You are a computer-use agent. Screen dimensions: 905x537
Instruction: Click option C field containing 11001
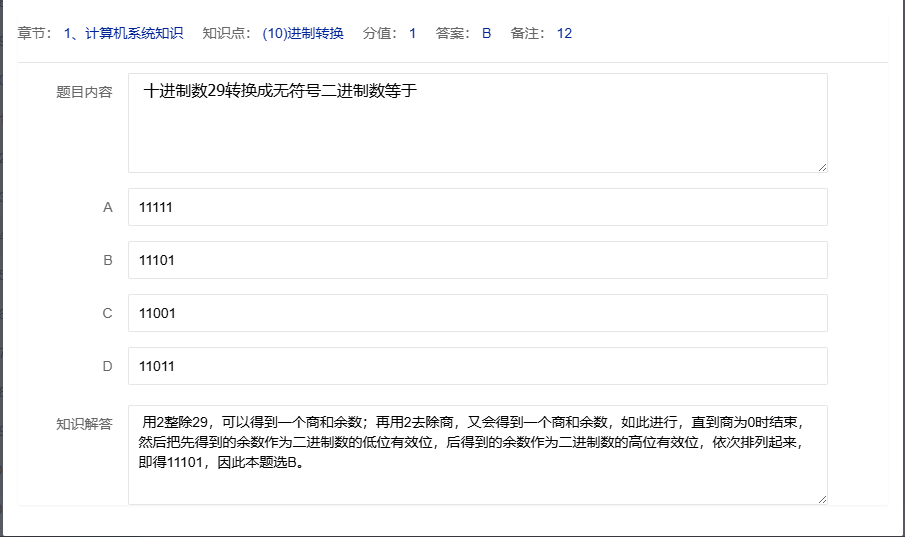tap(477, 313)
